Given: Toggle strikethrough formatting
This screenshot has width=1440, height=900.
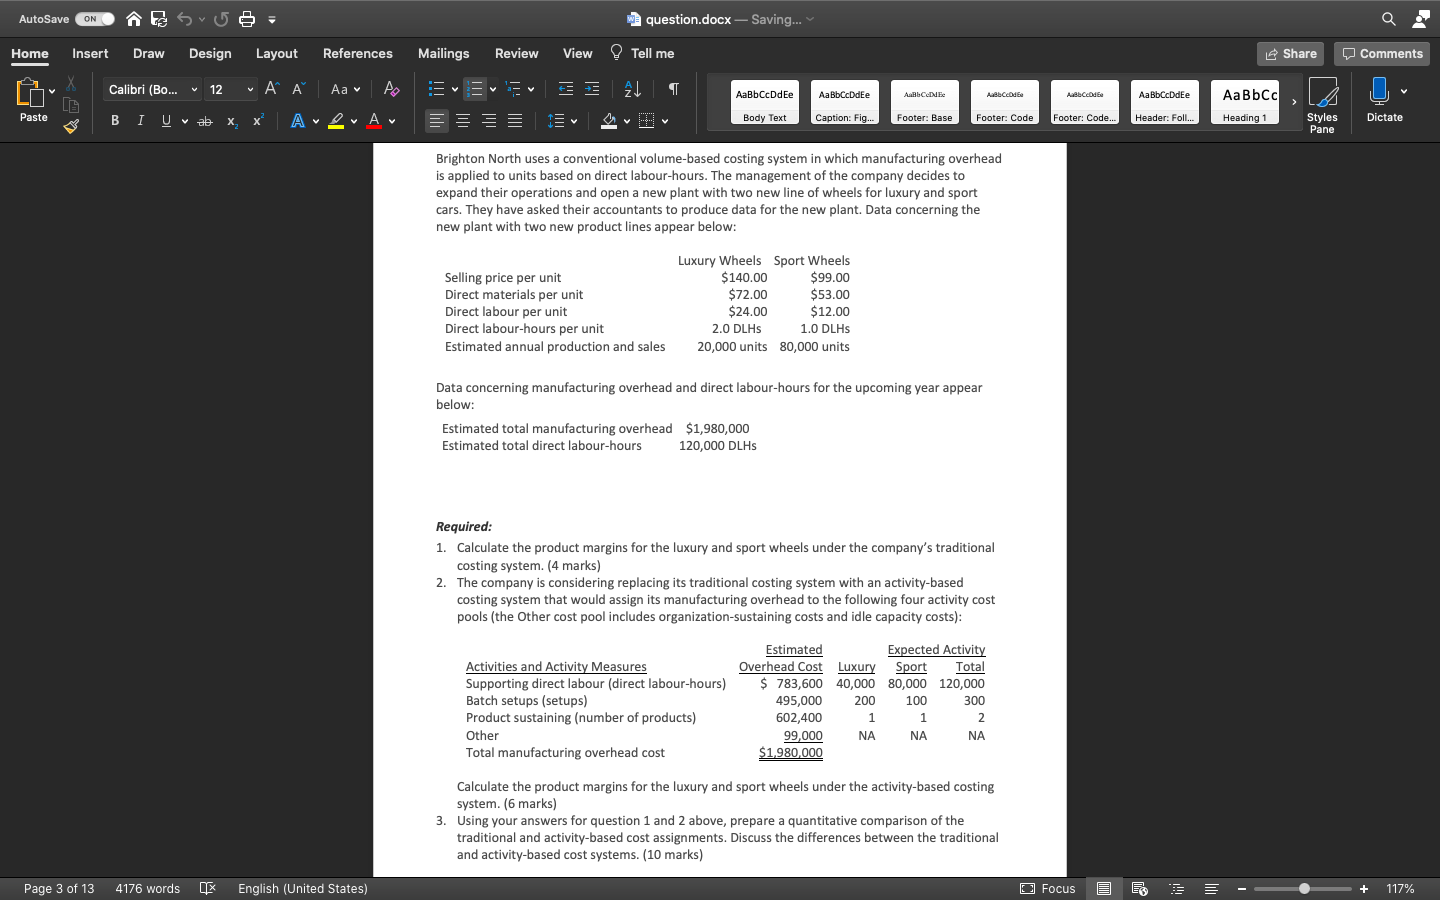Looking at the screenshot, I should coord(204,120).
